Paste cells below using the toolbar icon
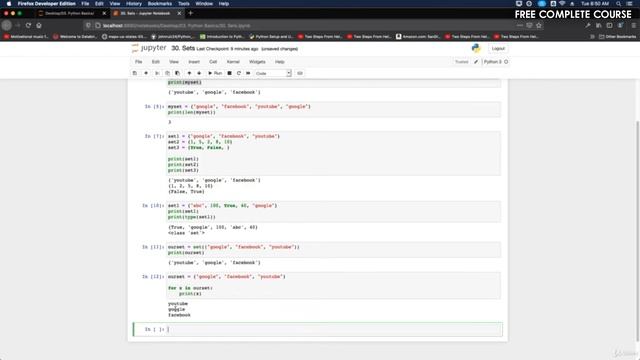 [177, 73]
